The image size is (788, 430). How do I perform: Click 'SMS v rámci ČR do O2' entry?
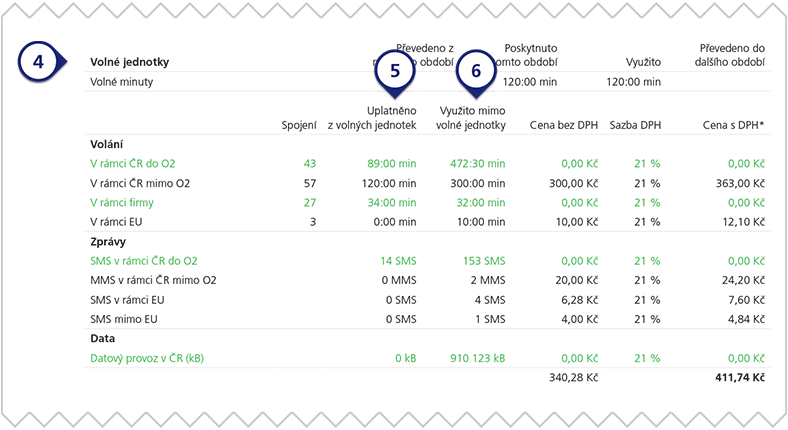pyautogui.click(x=143, y=260)
